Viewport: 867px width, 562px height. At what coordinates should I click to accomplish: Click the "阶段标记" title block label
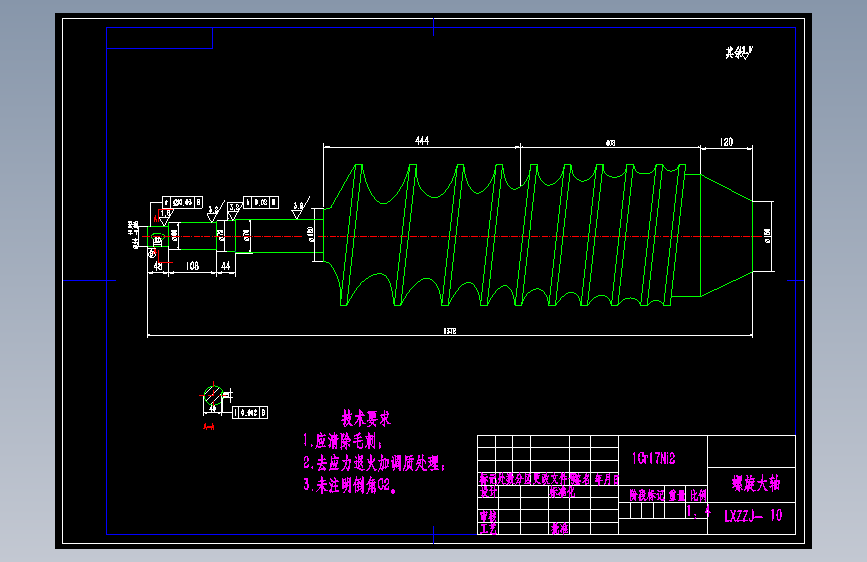coord(646,495)
